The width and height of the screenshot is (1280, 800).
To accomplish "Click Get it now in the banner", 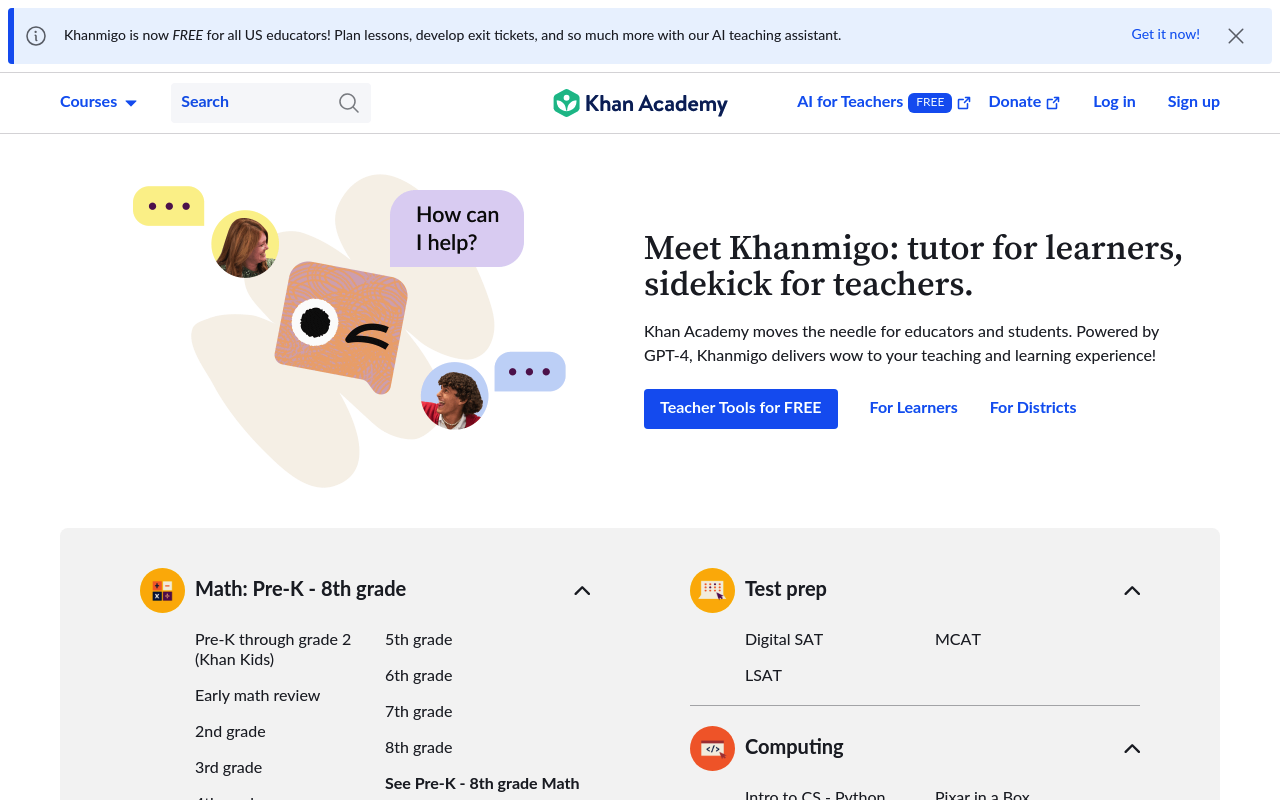I will (x=1165, y=35).
